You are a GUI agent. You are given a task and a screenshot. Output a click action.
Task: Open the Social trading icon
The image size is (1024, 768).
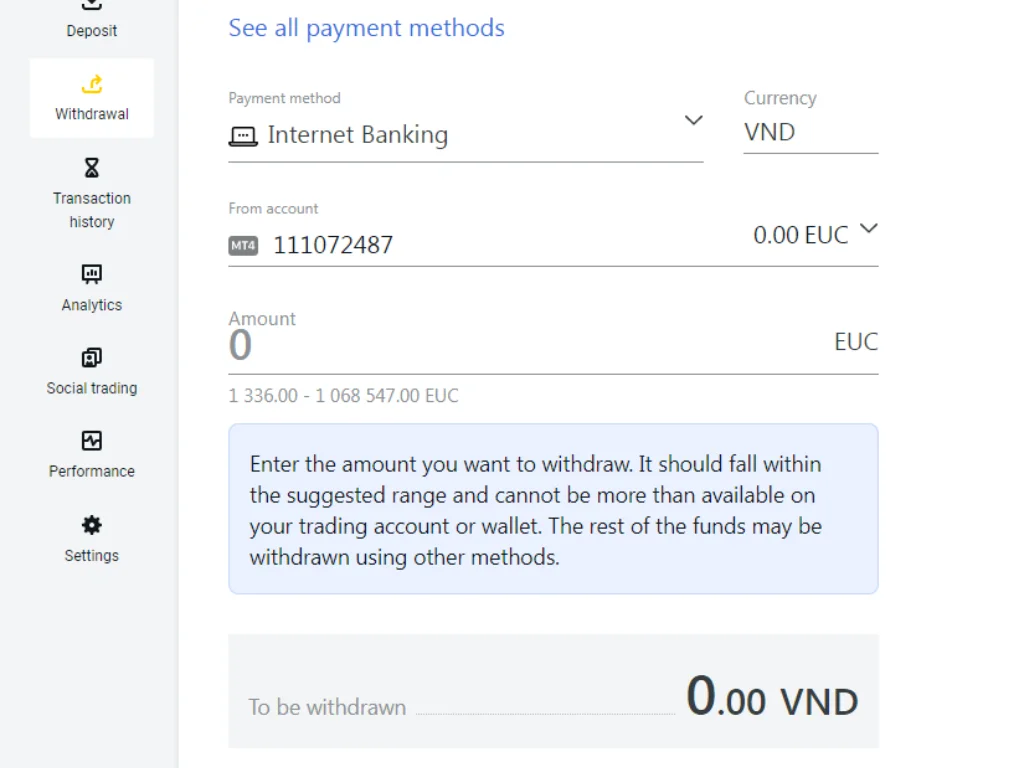click(x=92, y=358)
